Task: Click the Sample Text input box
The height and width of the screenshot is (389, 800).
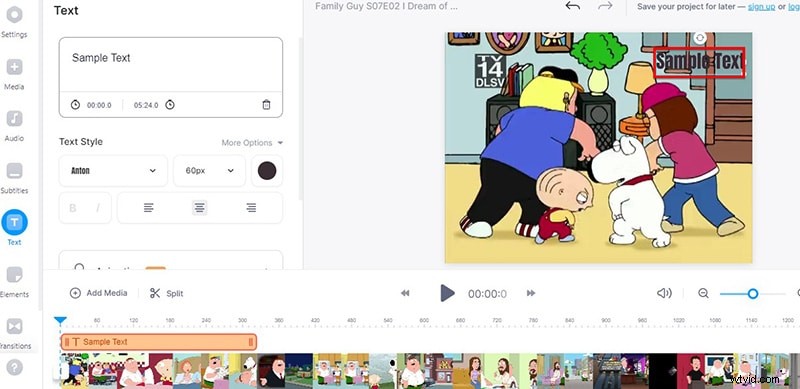Action: point(171,65)
